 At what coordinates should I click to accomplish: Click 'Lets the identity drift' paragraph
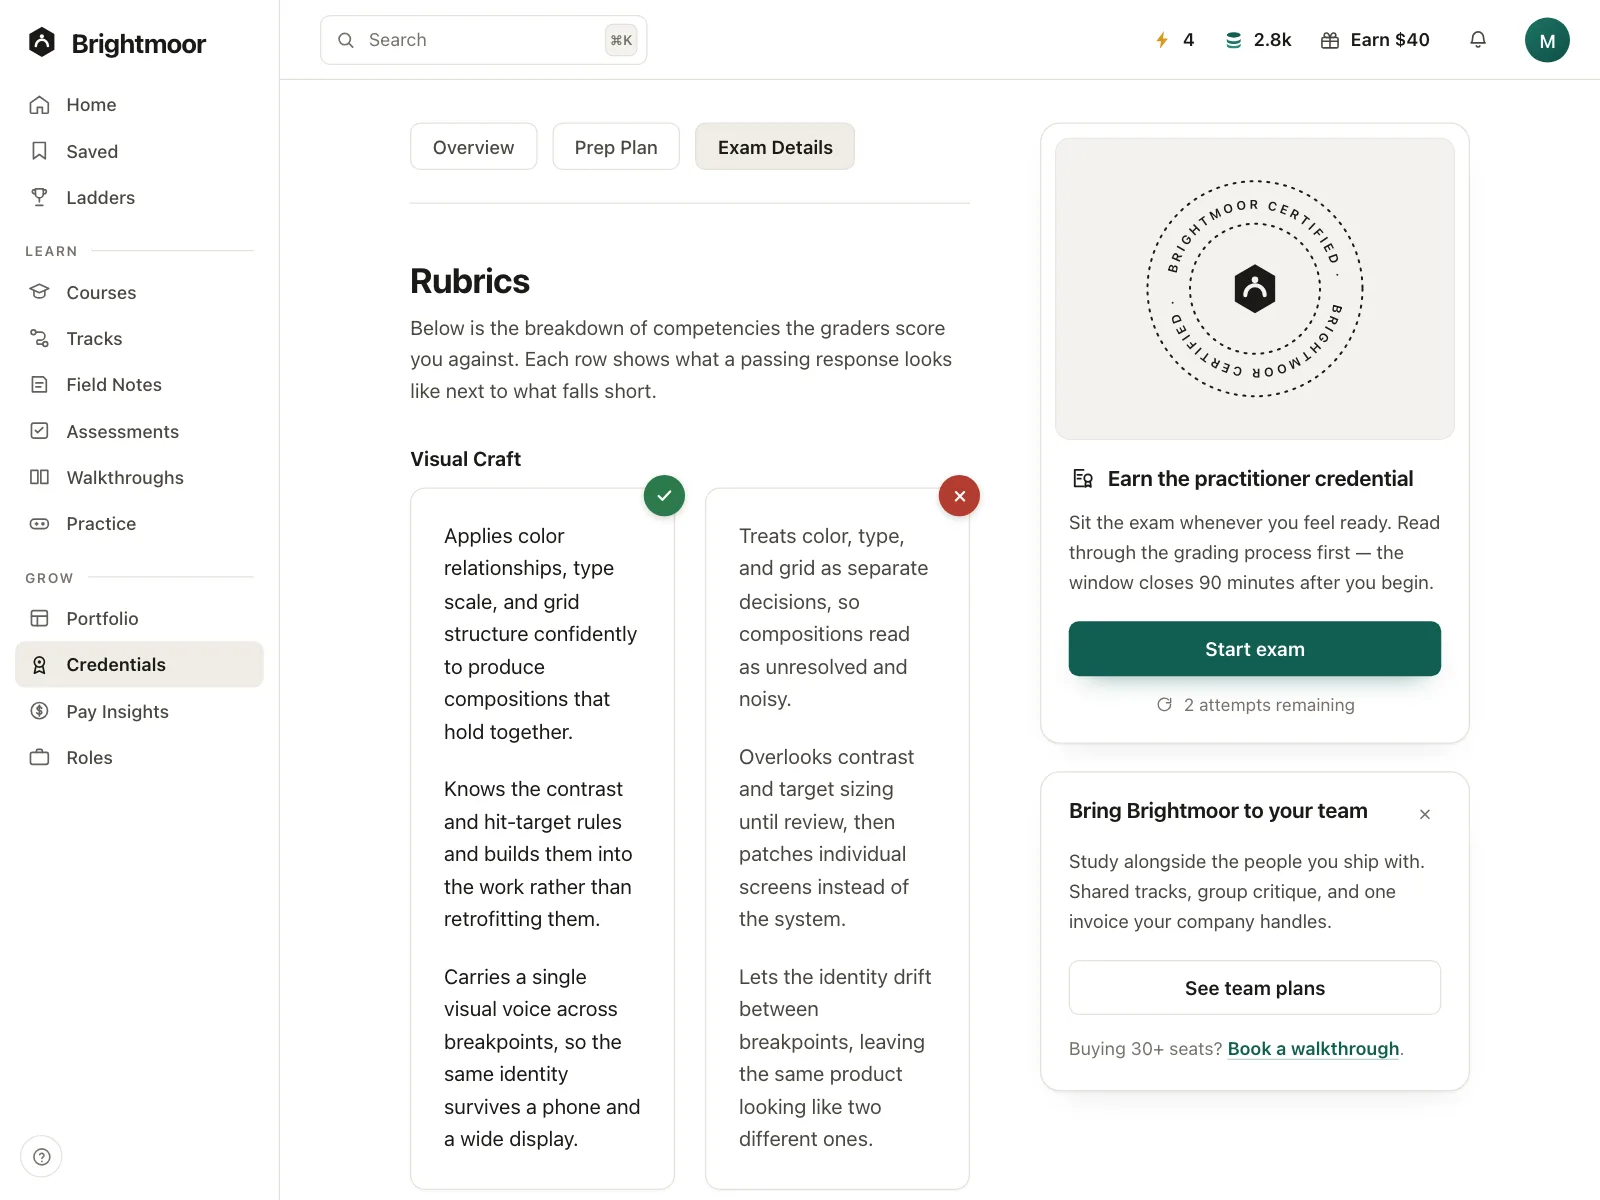point(835,1058)
